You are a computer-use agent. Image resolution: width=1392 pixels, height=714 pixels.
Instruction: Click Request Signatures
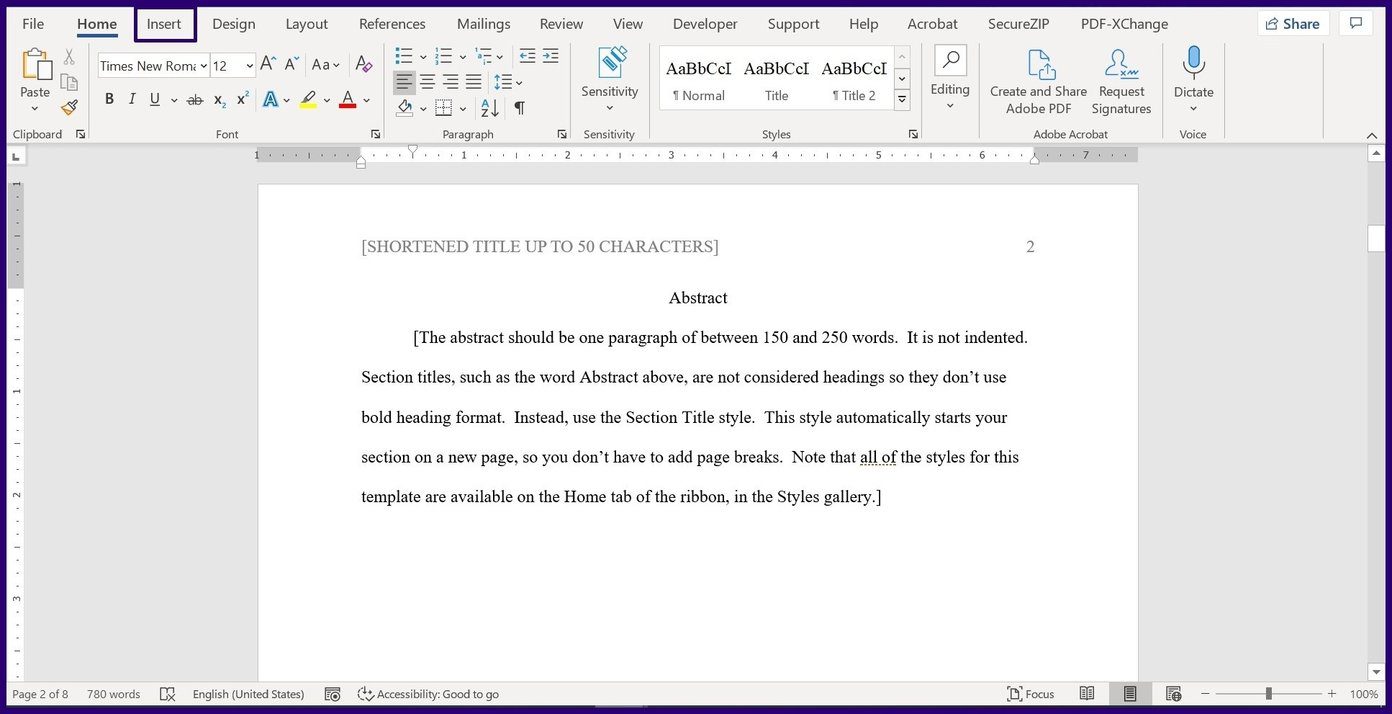click(1121, 82)
